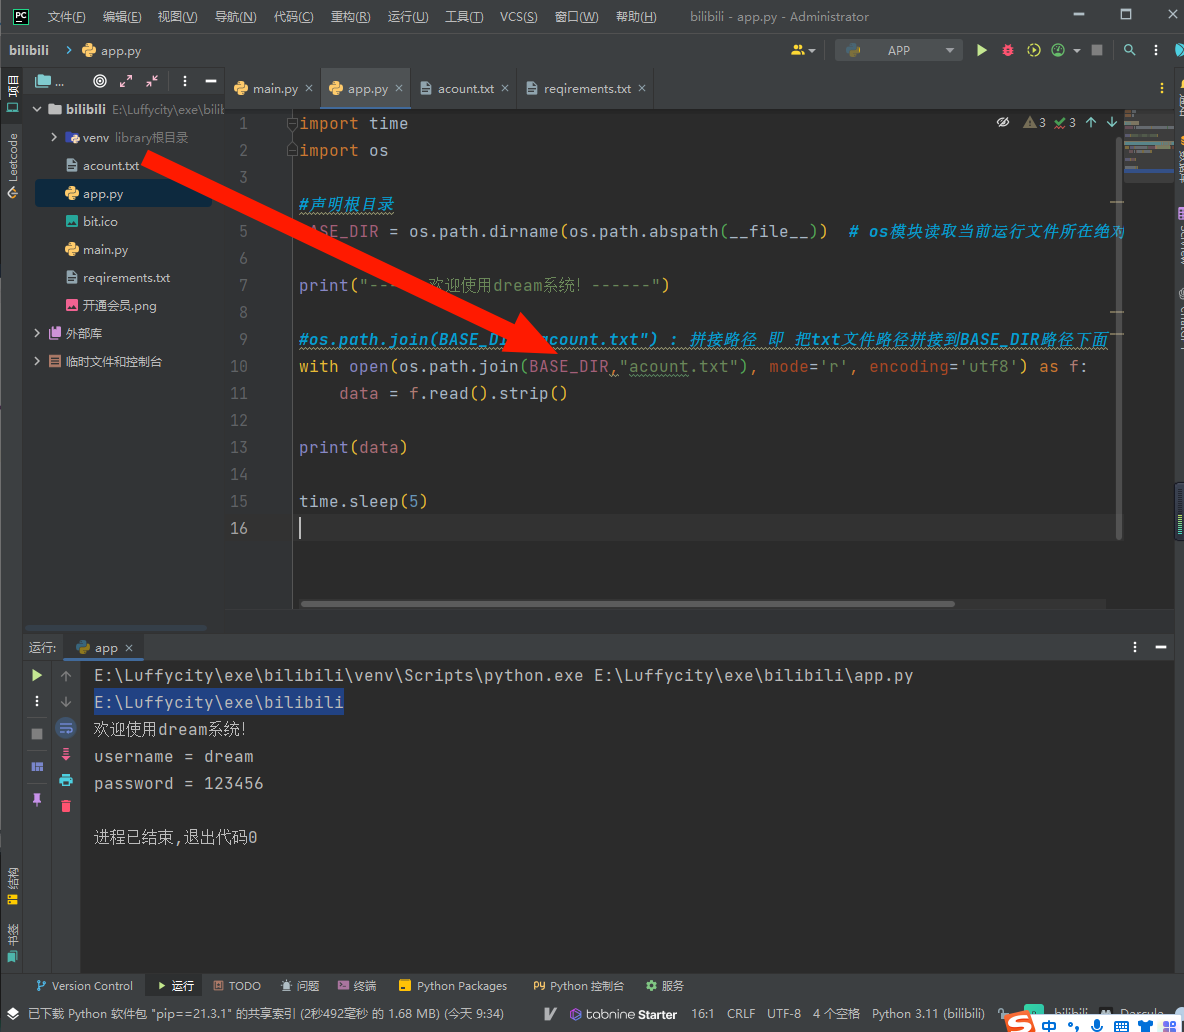The height and width of the screenshot is (1032, 1184).
Task: Toggle soft-wrap in the run console
Action: tap(66, 728)
